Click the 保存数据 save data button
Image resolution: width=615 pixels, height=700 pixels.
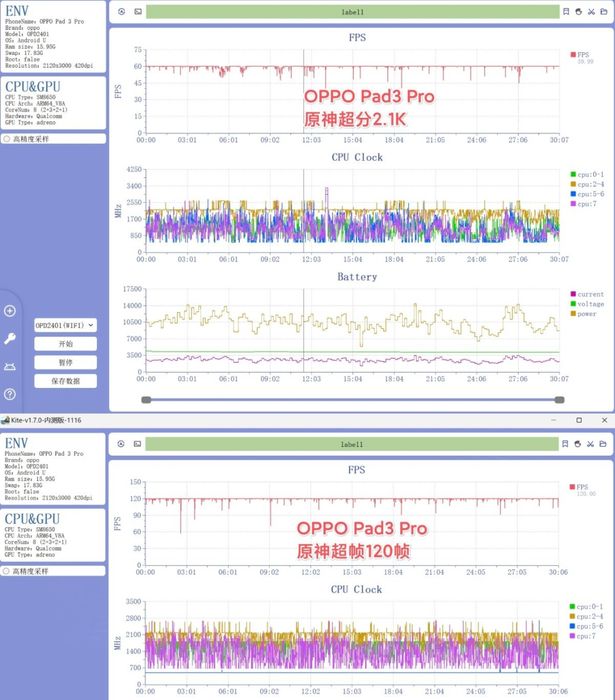coord(65,381)
